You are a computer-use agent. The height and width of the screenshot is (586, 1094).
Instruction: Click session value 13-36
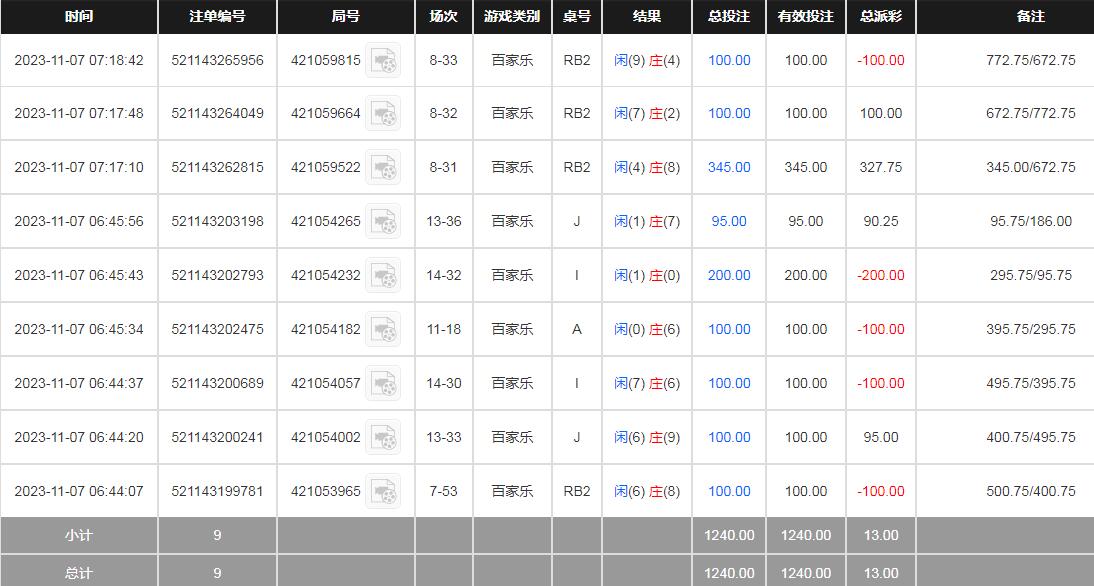[x=444, y=221]
